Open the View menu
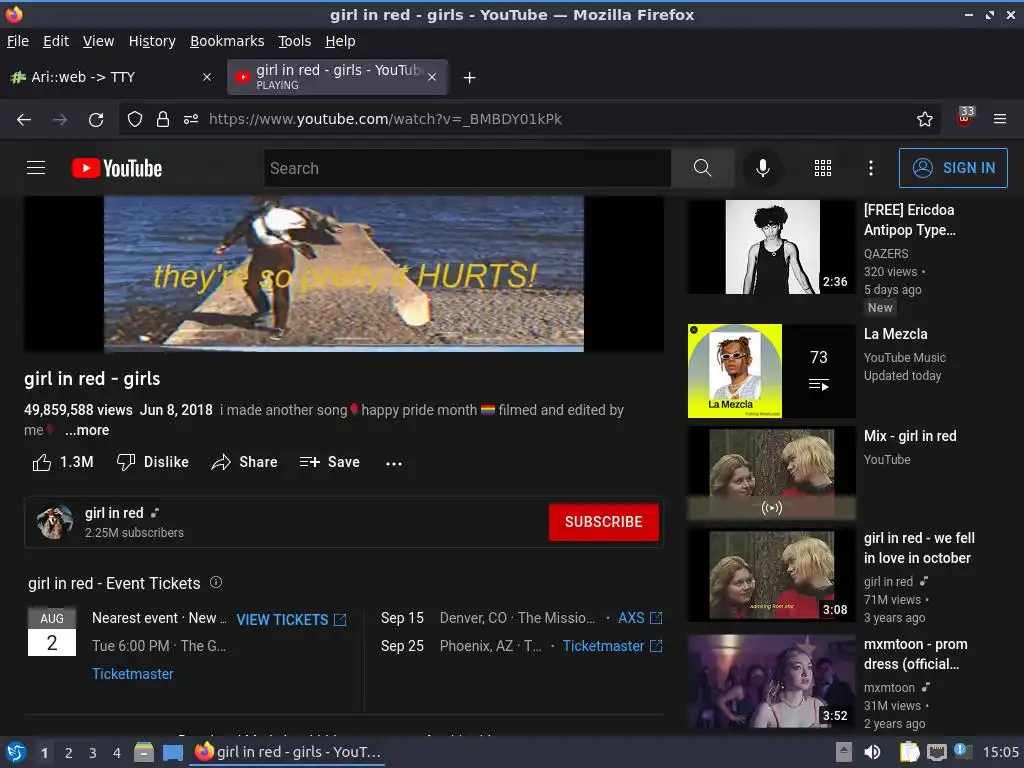The height and width of the screenshot is (768, 1024). point(99,41)
